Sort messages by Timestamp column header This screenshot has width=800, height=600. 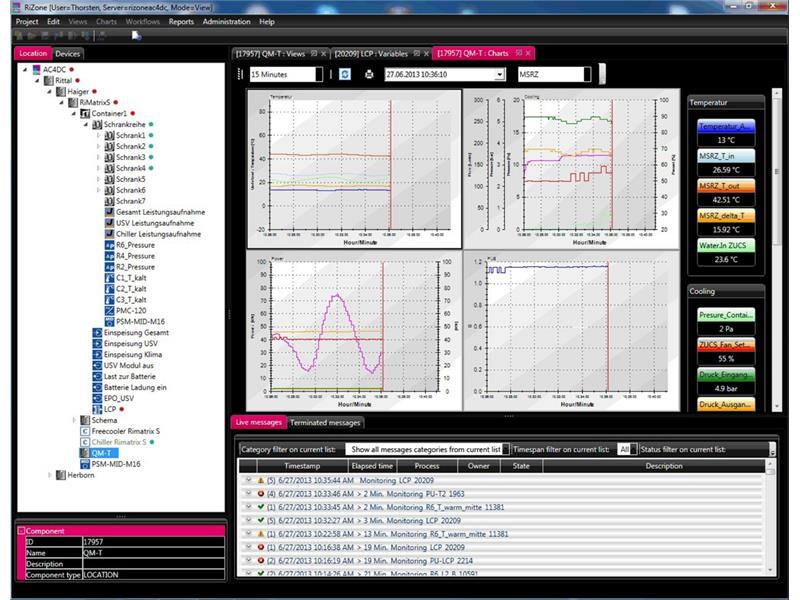coord(301,466)
